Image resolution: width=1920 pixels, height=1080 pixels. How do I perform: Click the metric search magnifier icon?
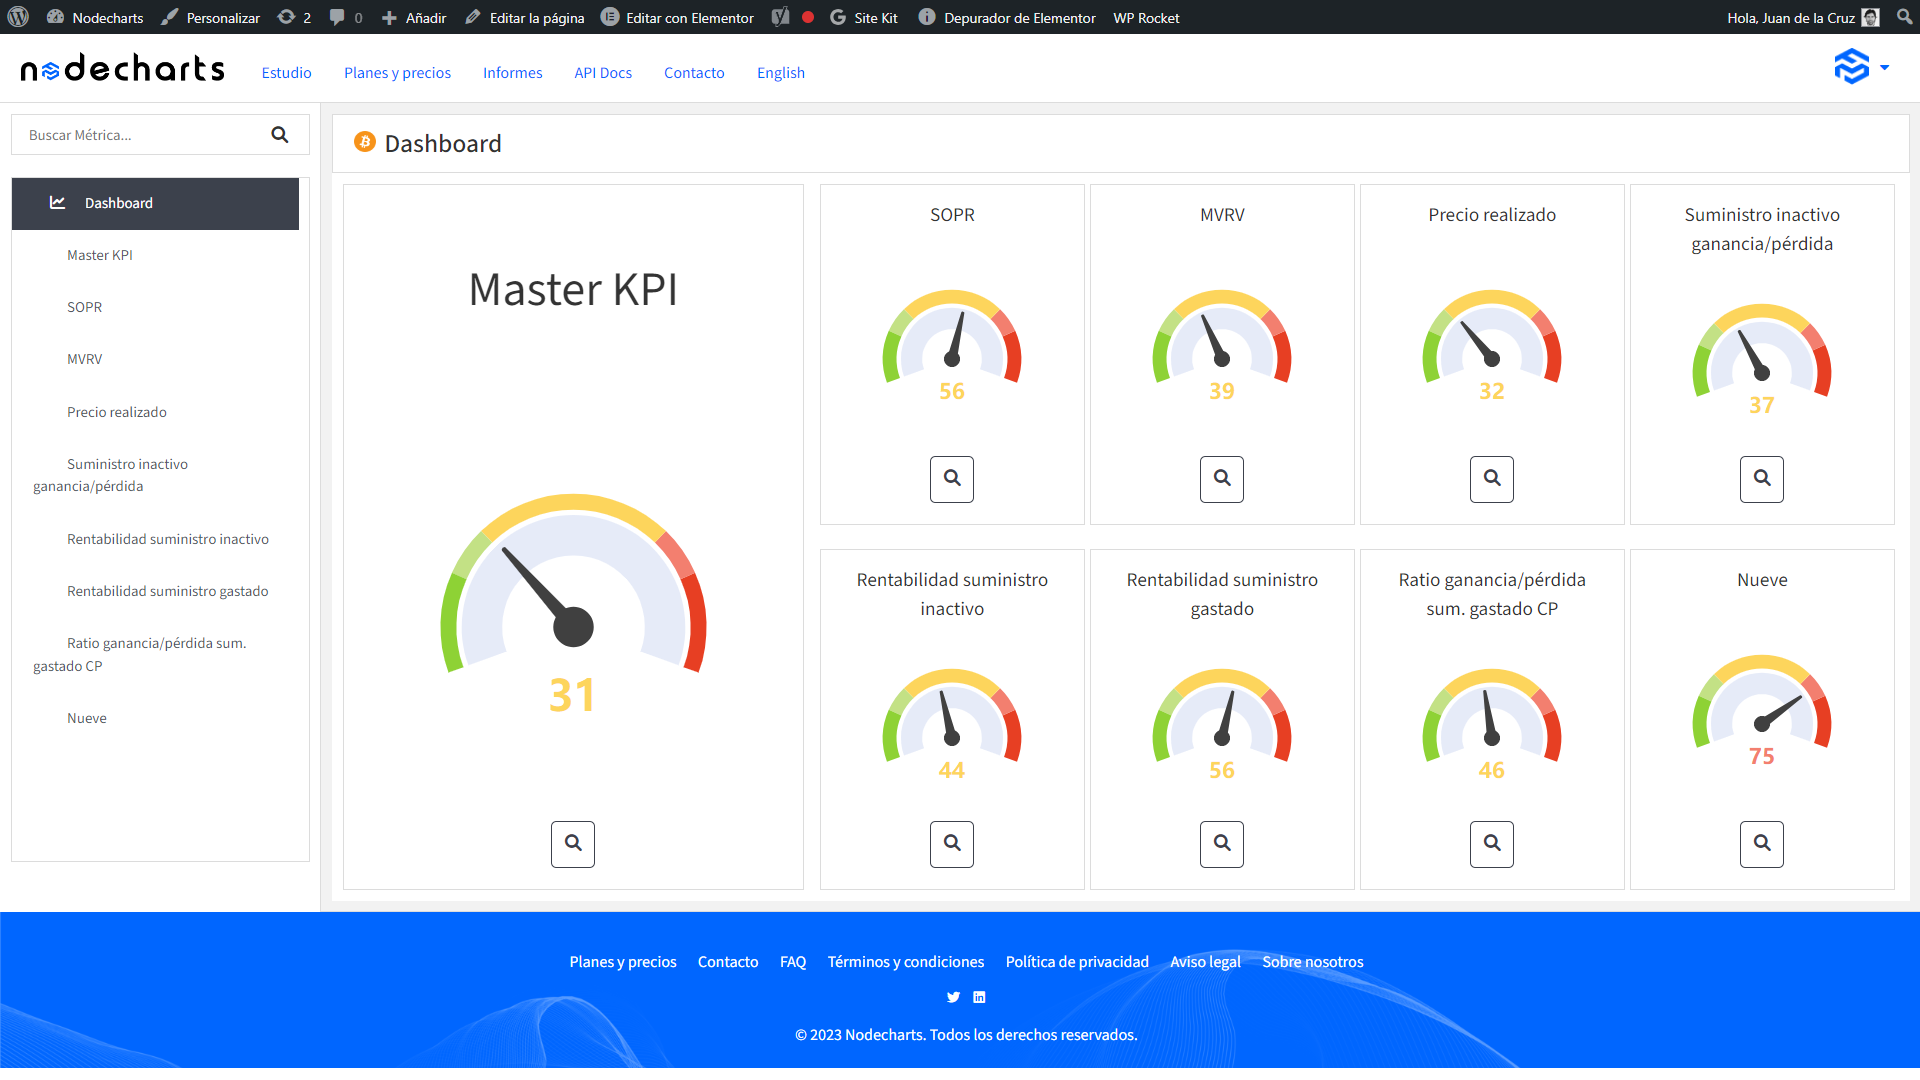pyautogui.click(x=280, y=134)
